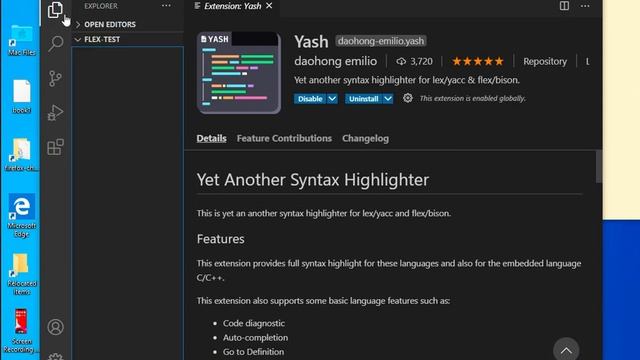Open the Relocated Items desktop folder
This screenshot has height=360, width=640.
(21, 273)
